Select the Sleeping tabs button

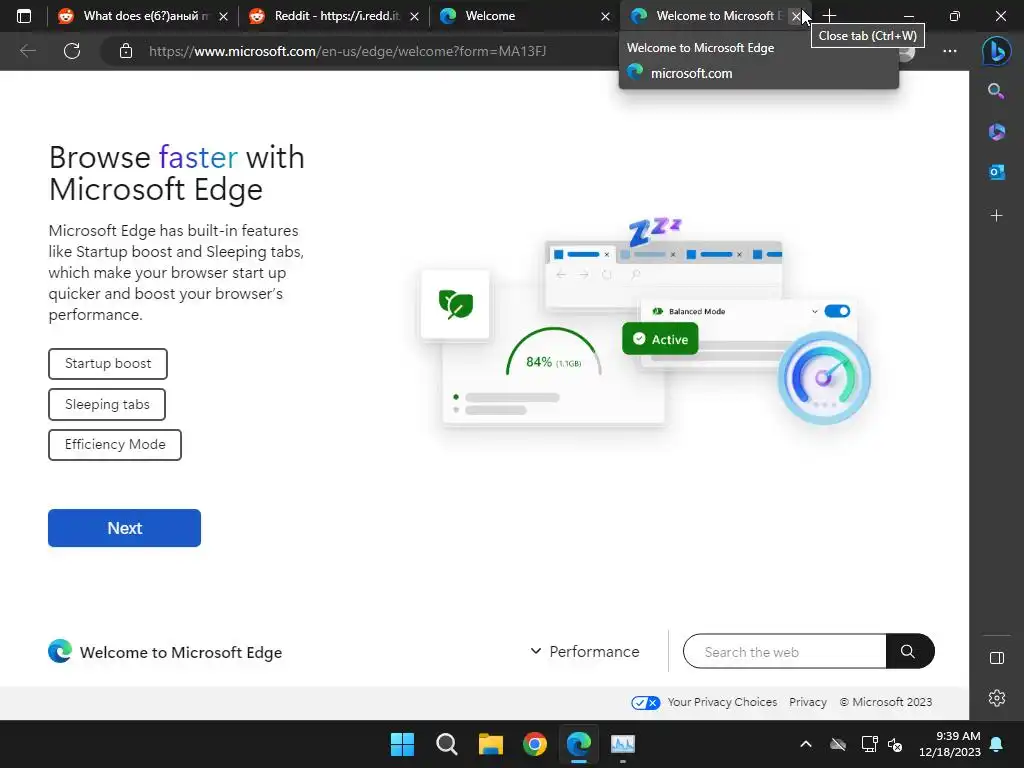click(107, 404)
